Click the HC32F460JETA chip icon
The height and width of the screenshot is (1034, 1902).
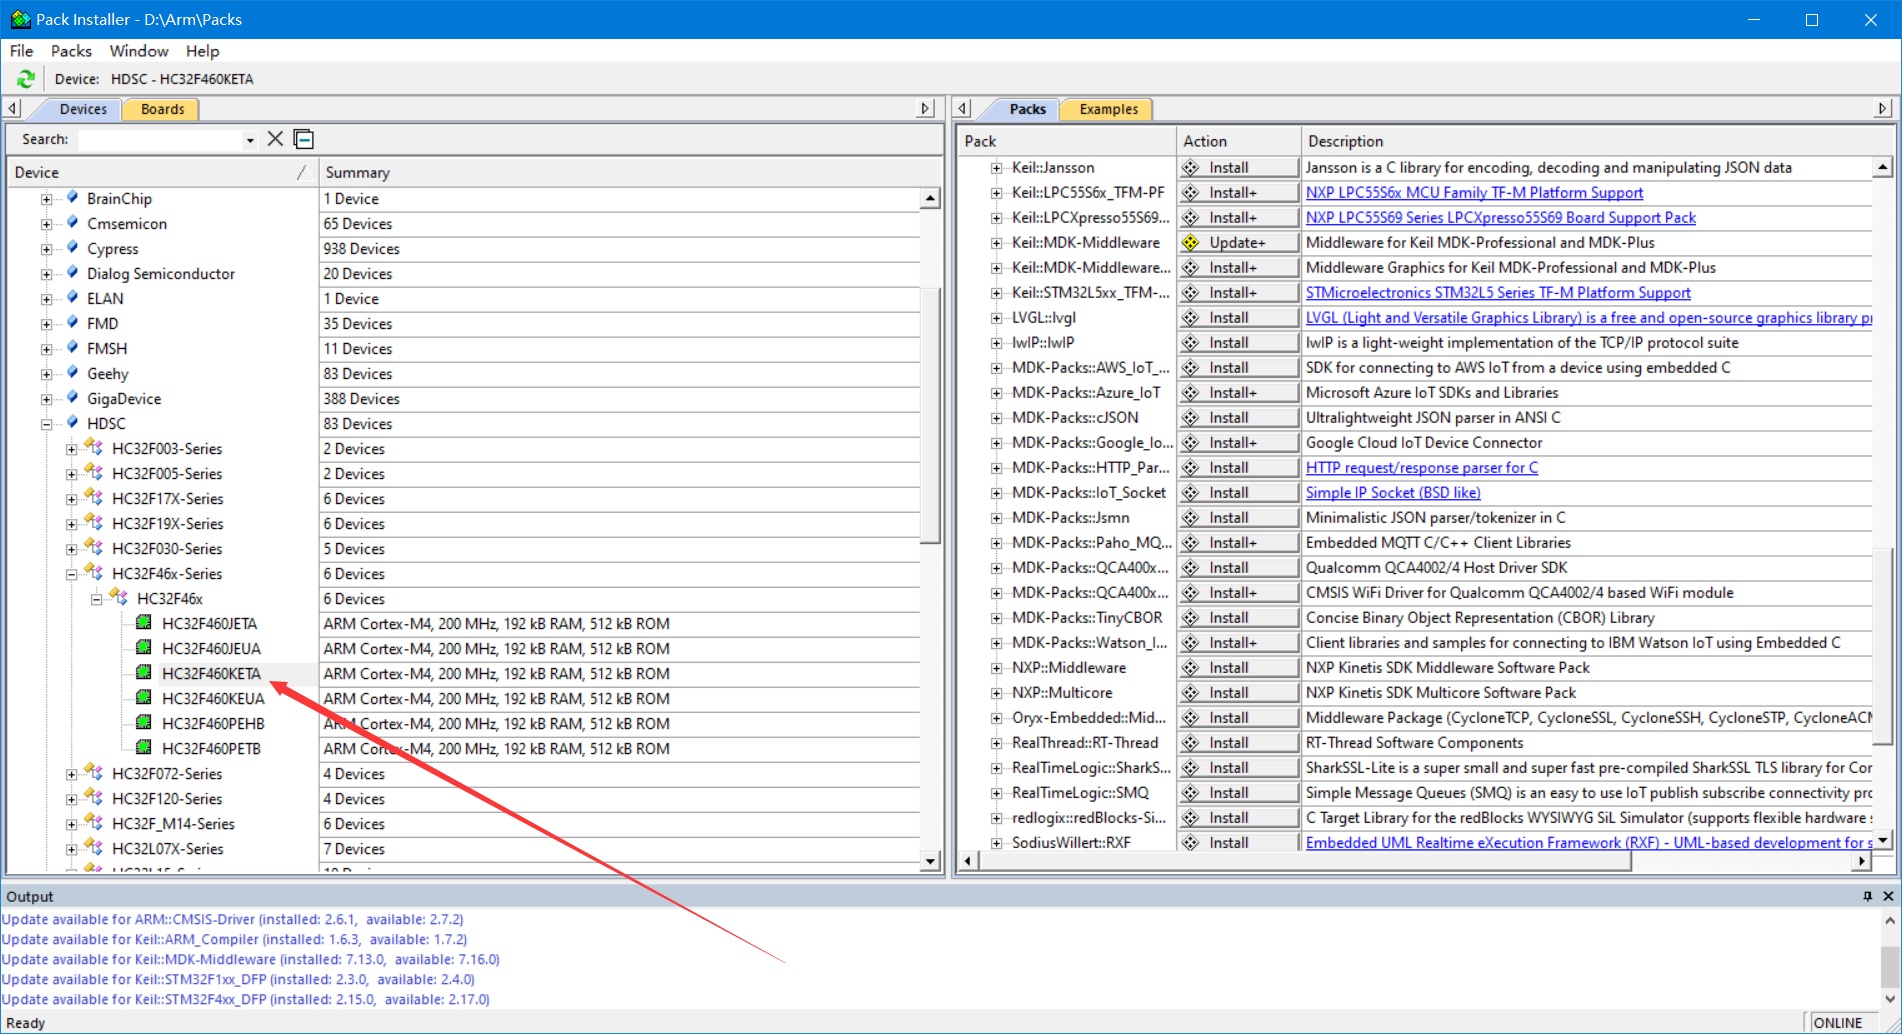[x=144, y=623]
